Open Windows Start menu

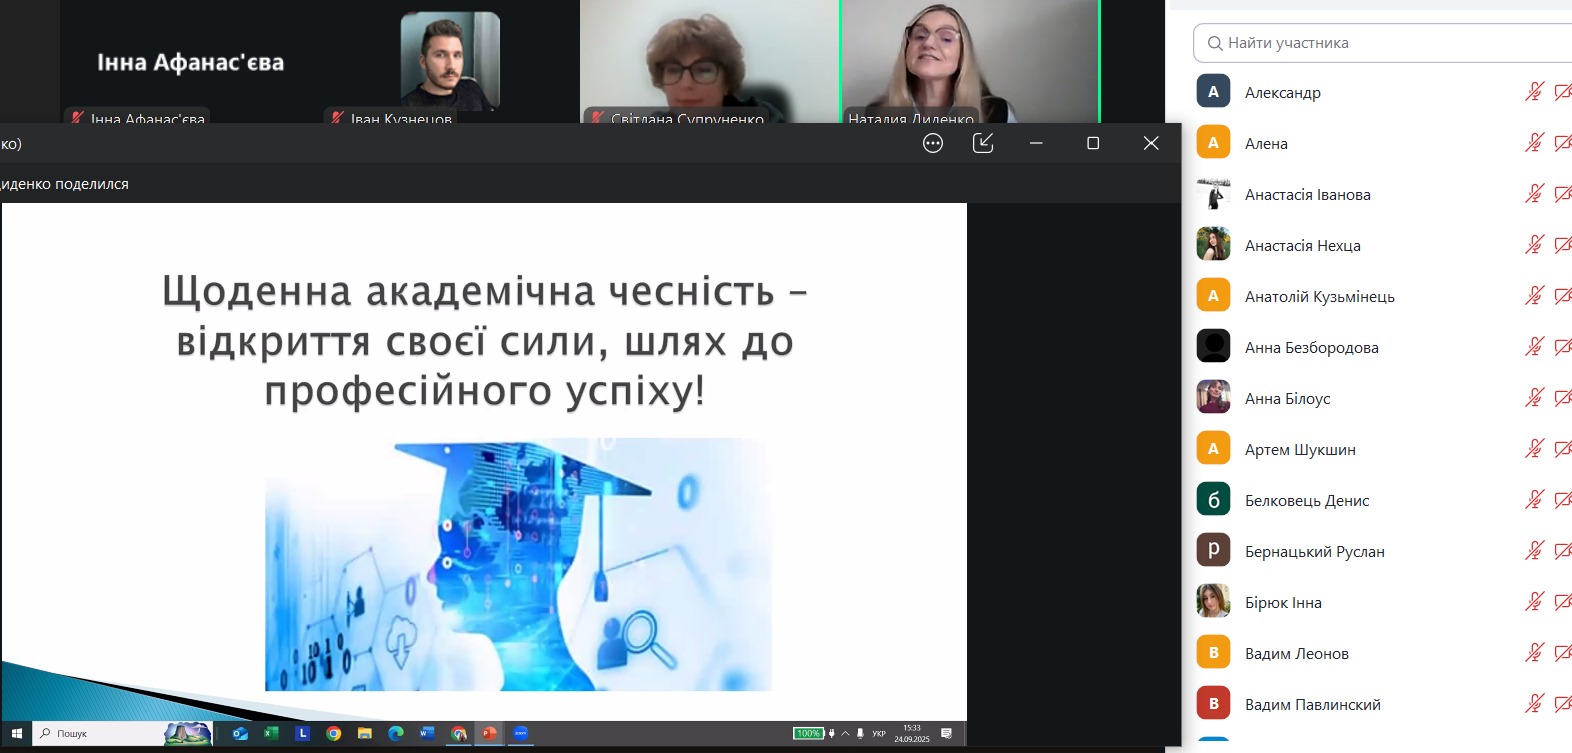16,733
